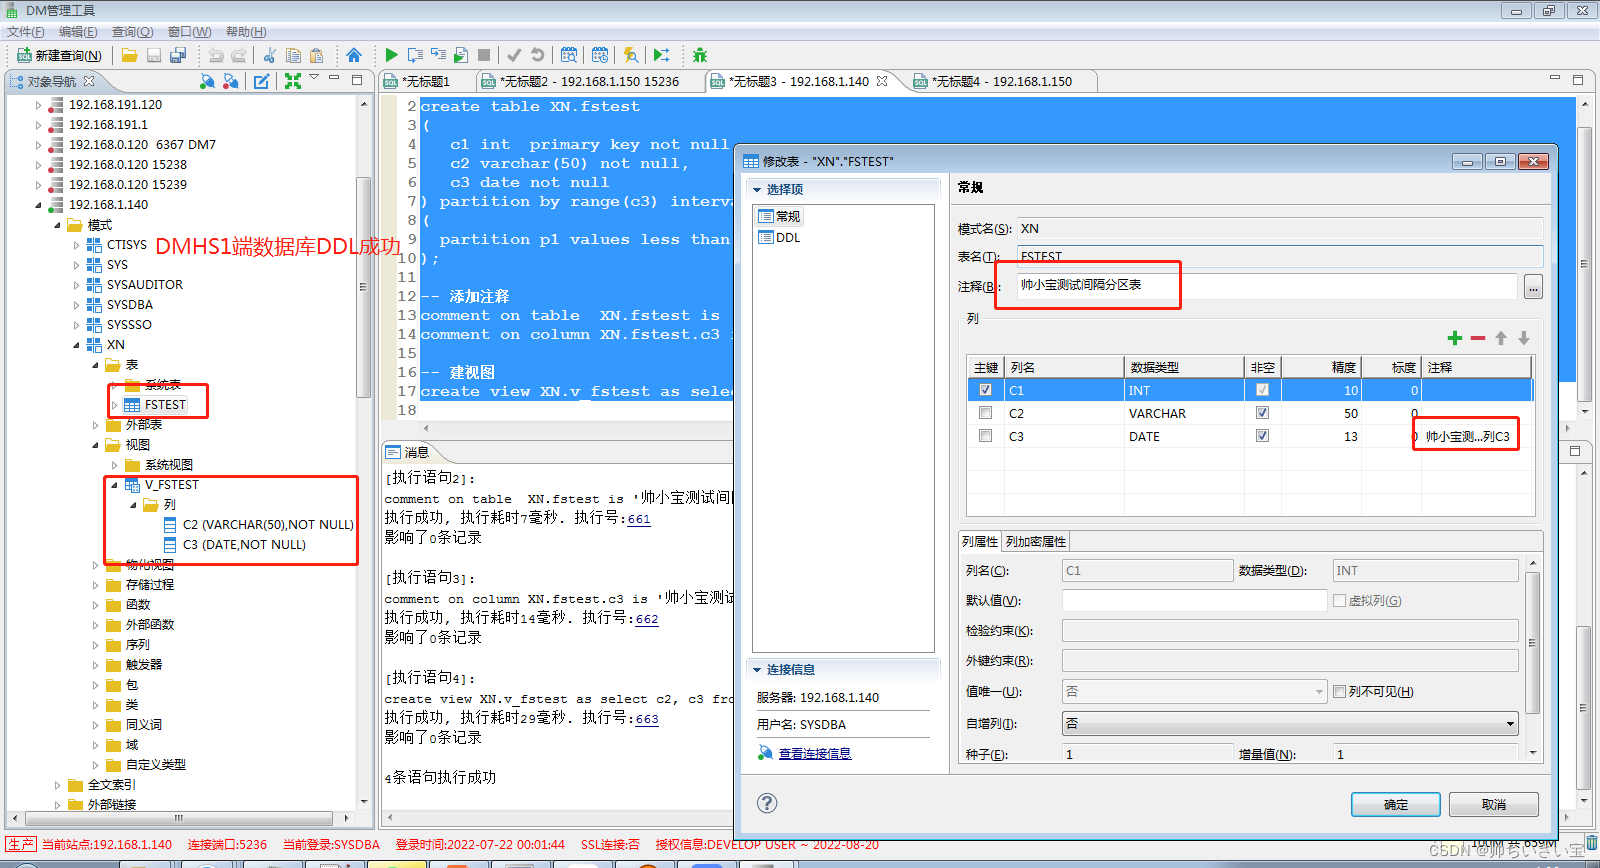Open file using the folder icon

tap(130, 55)
